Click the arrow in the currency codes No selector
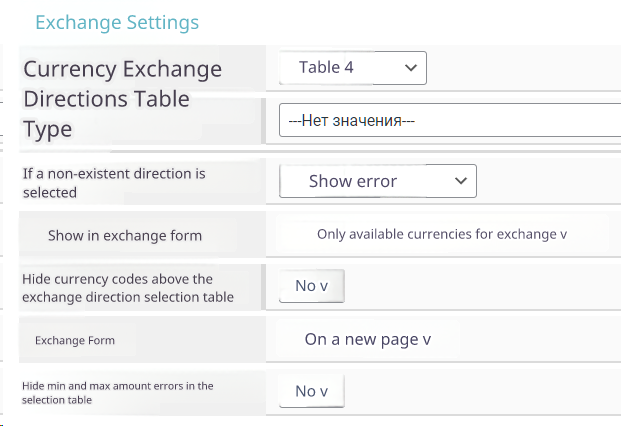Screen dimensions: 621x426 [x=324, y=287]
